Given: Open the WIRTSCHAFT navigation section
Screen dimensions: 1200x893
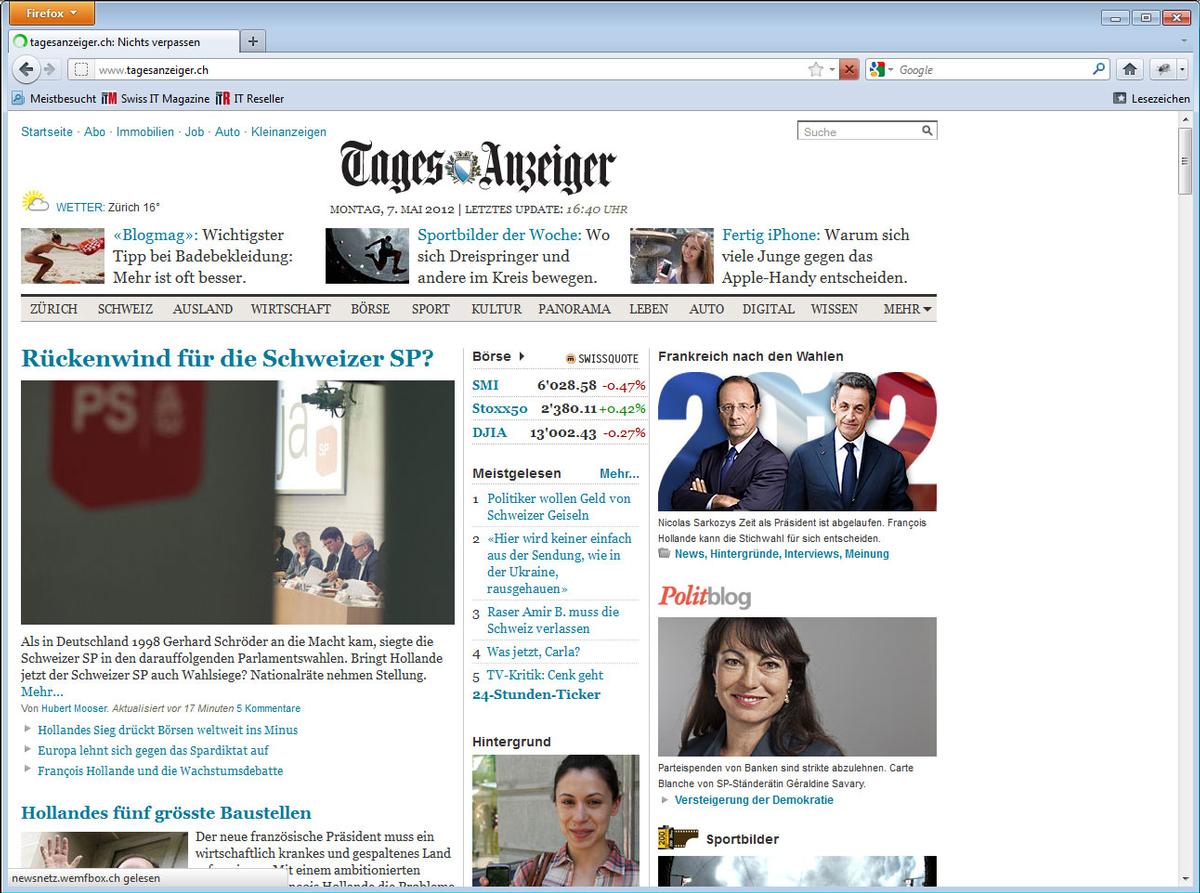Looking at the screenshot, I should tap(291, 309).
